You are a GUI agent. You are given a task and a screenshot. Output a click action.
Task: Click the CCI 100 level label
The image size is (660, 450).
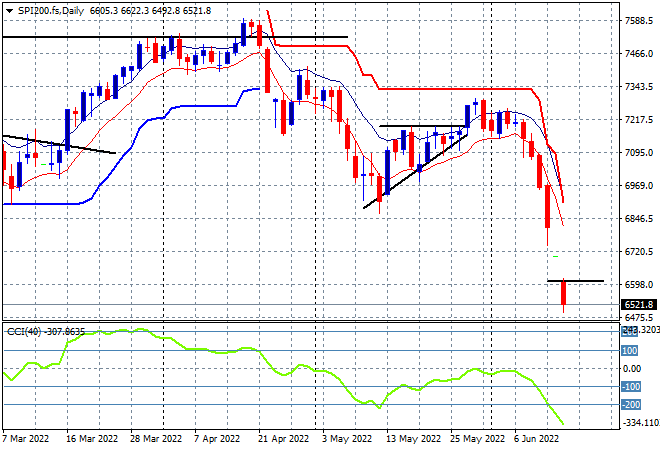(x=629, y=351)
